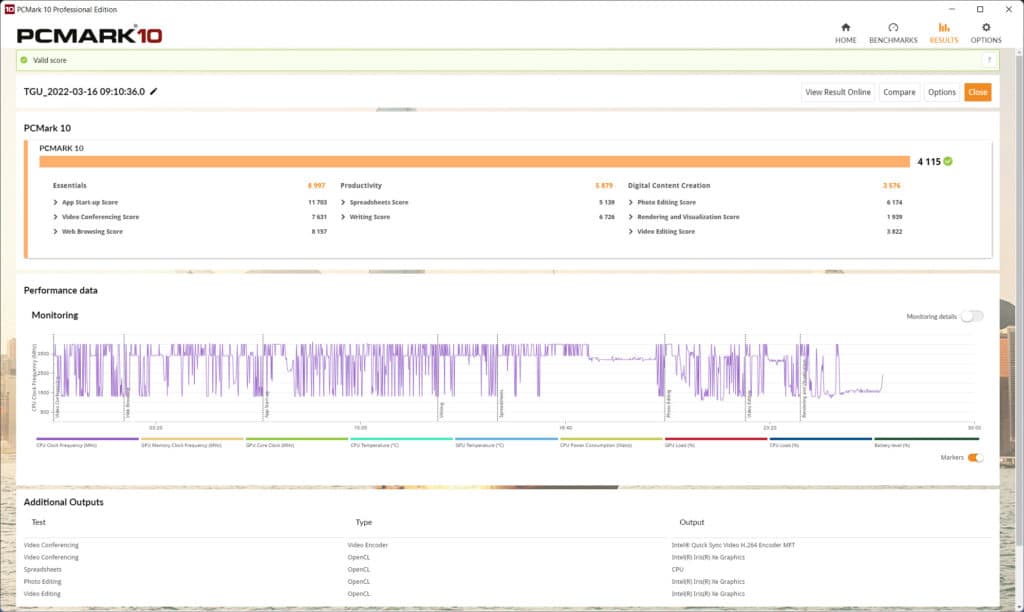Click the Output column header
Screen dimensions: 1024x612
point(692,522)
